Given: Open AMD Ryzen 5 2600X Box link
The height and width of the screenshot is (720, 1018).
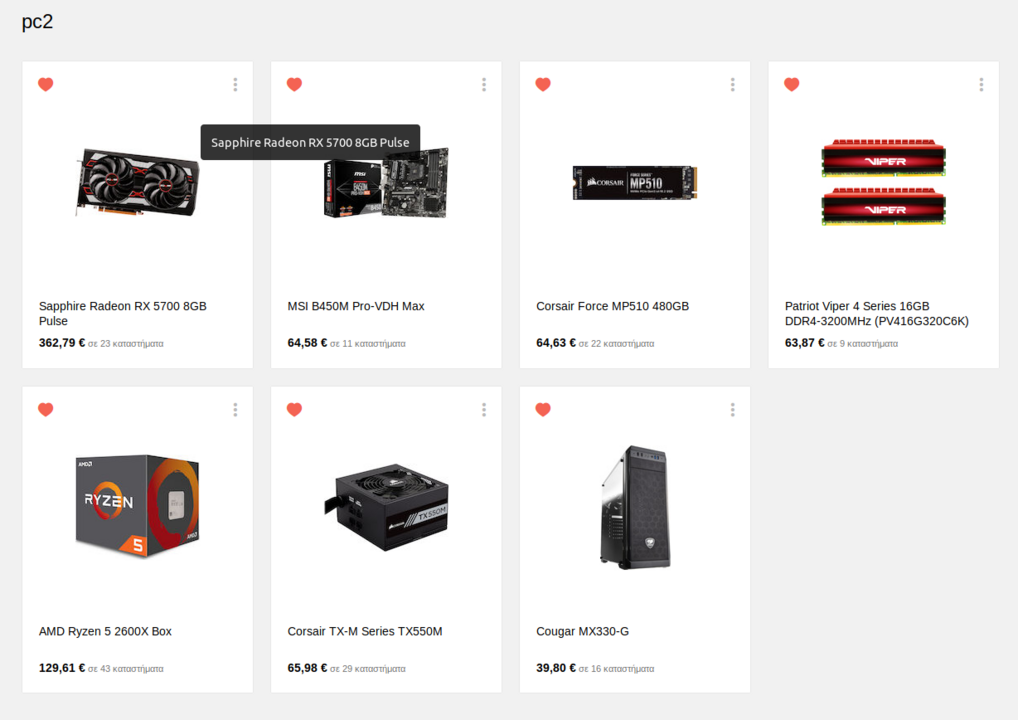Looking at the screenshot, I should pos(105,631).
